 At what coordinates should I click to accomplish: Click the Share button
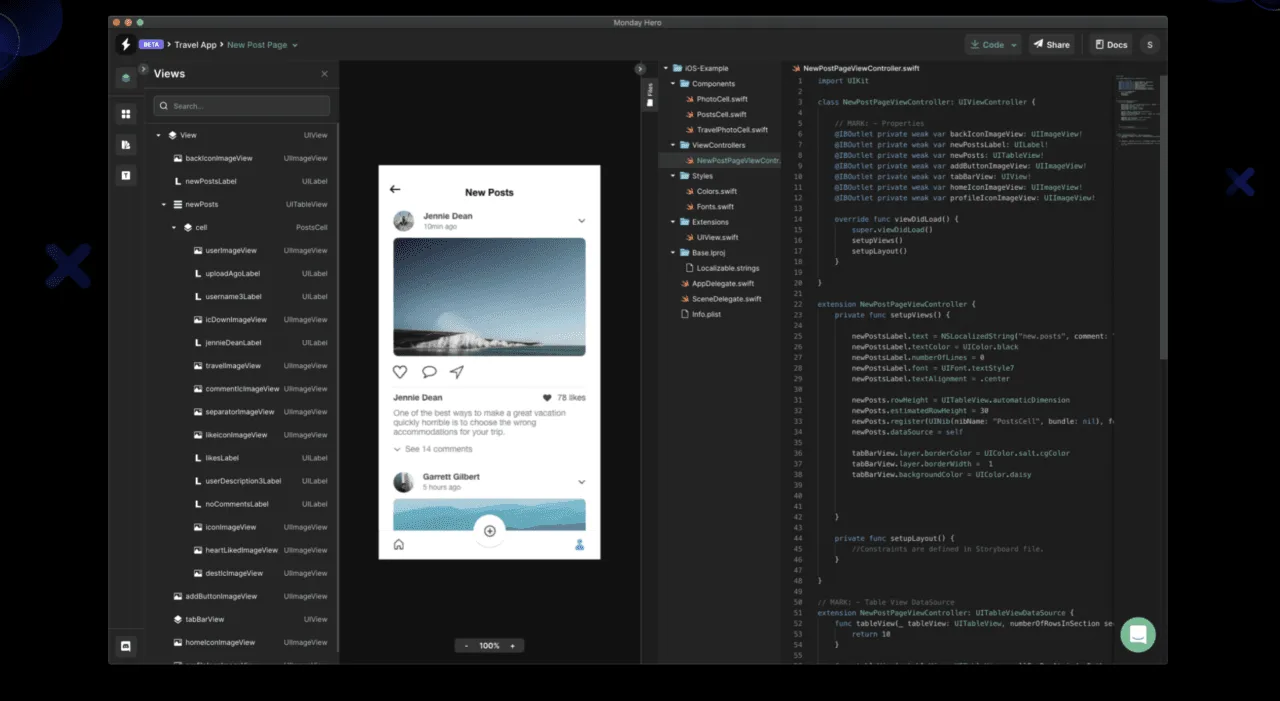click(1052, 45)
